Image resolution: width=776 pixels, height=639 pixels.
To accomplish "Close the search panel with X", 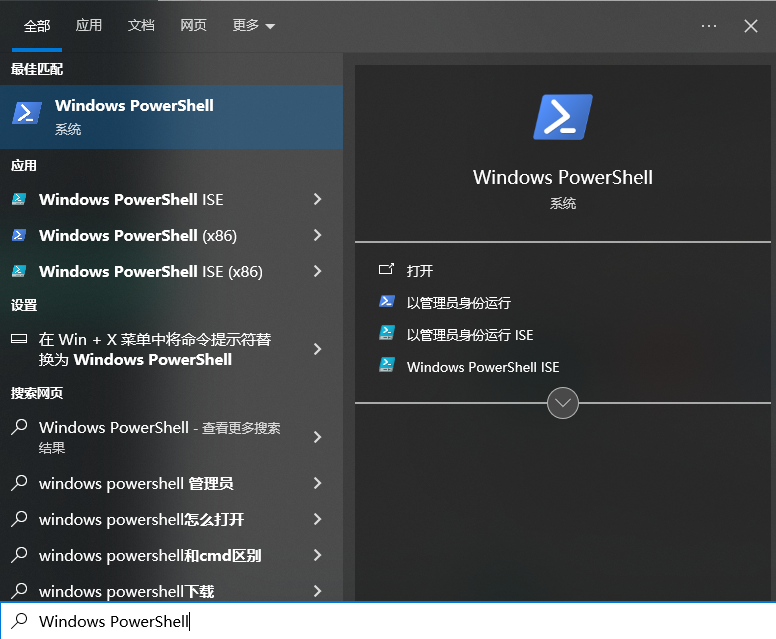I will click(751, 26).
